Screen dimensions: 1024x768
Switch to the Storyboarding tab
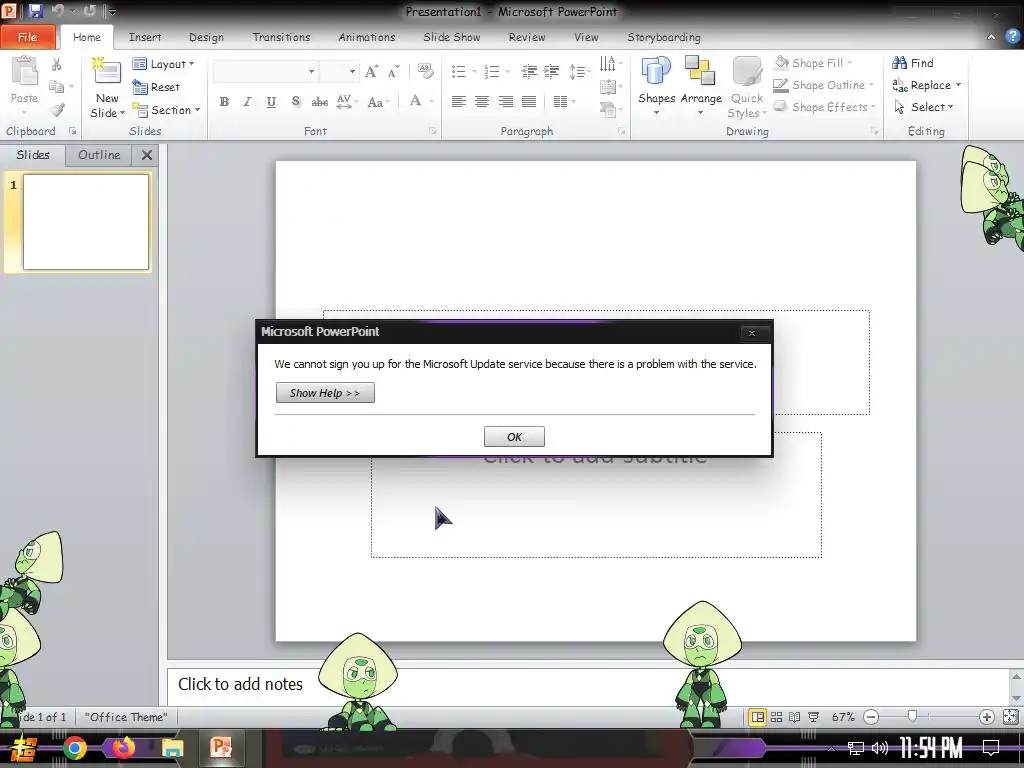pyautogui.click(x=664, y=37)
